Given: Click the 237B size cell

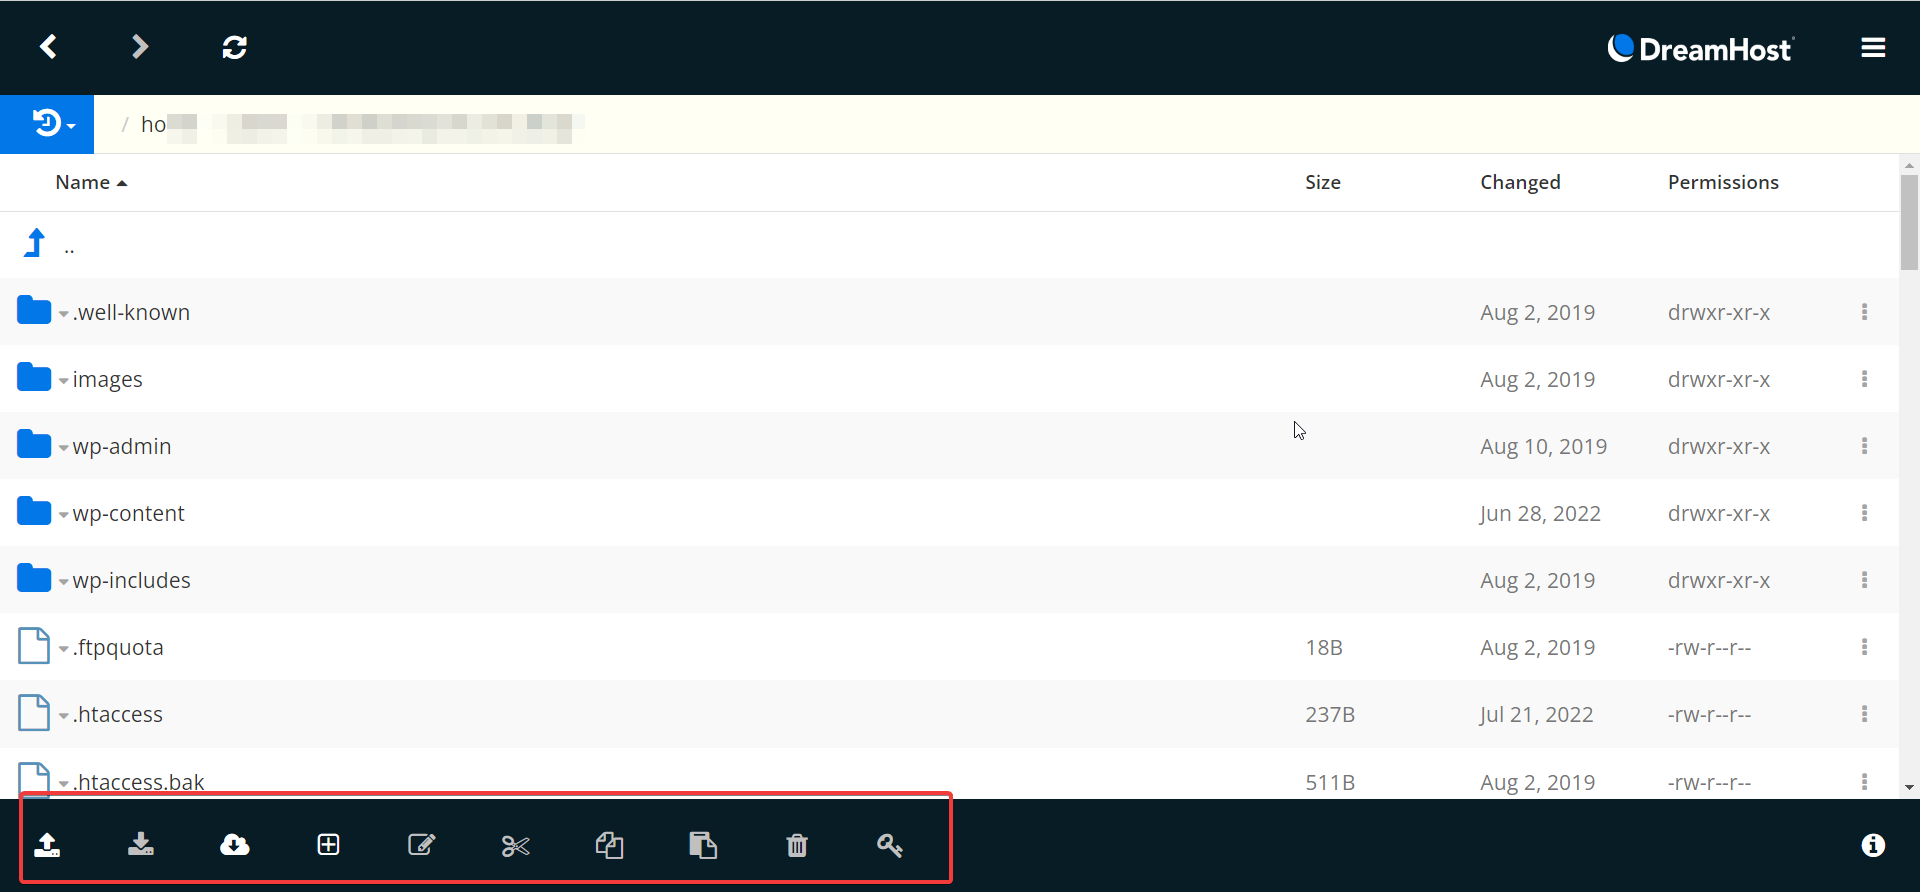Looking at the screenshot, I should 1330,714.
